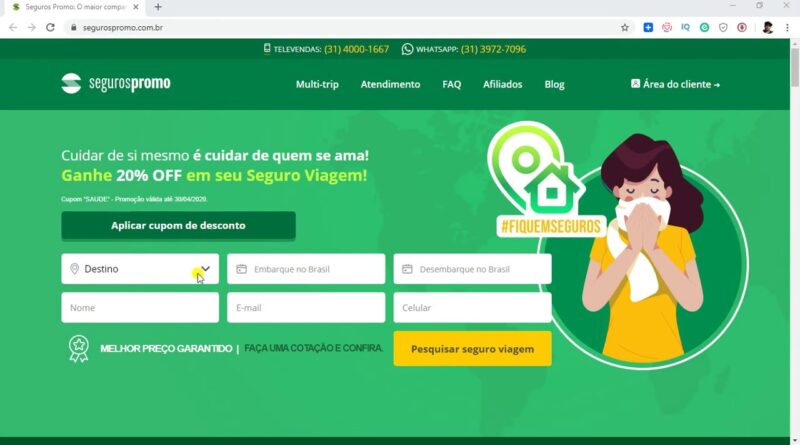Click the IQ extension icon
Viewport: 800px width, 445px height.
click(685, 28)
